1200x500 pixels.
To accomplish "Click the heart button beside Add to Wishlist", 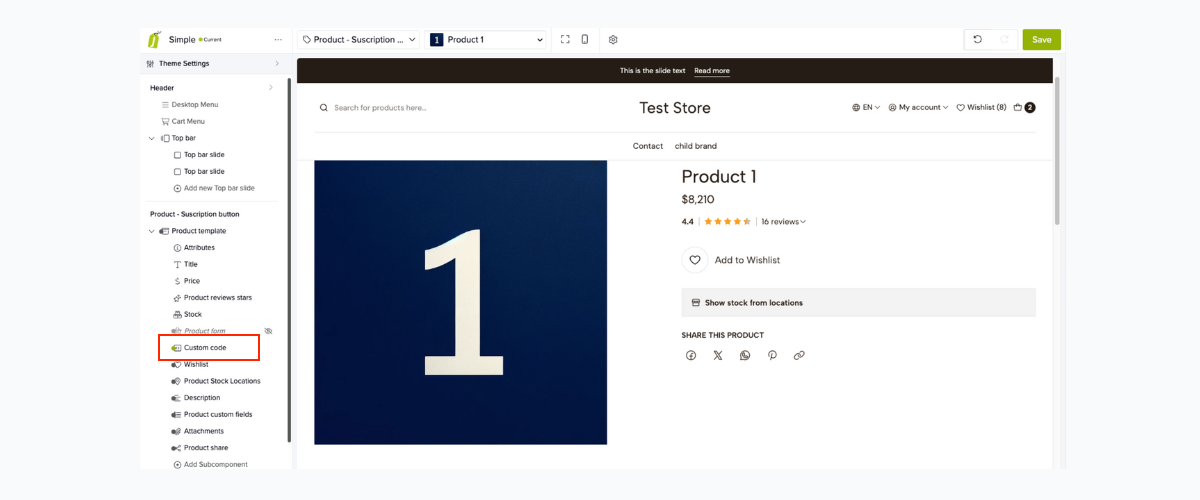I will click(695, 260).
